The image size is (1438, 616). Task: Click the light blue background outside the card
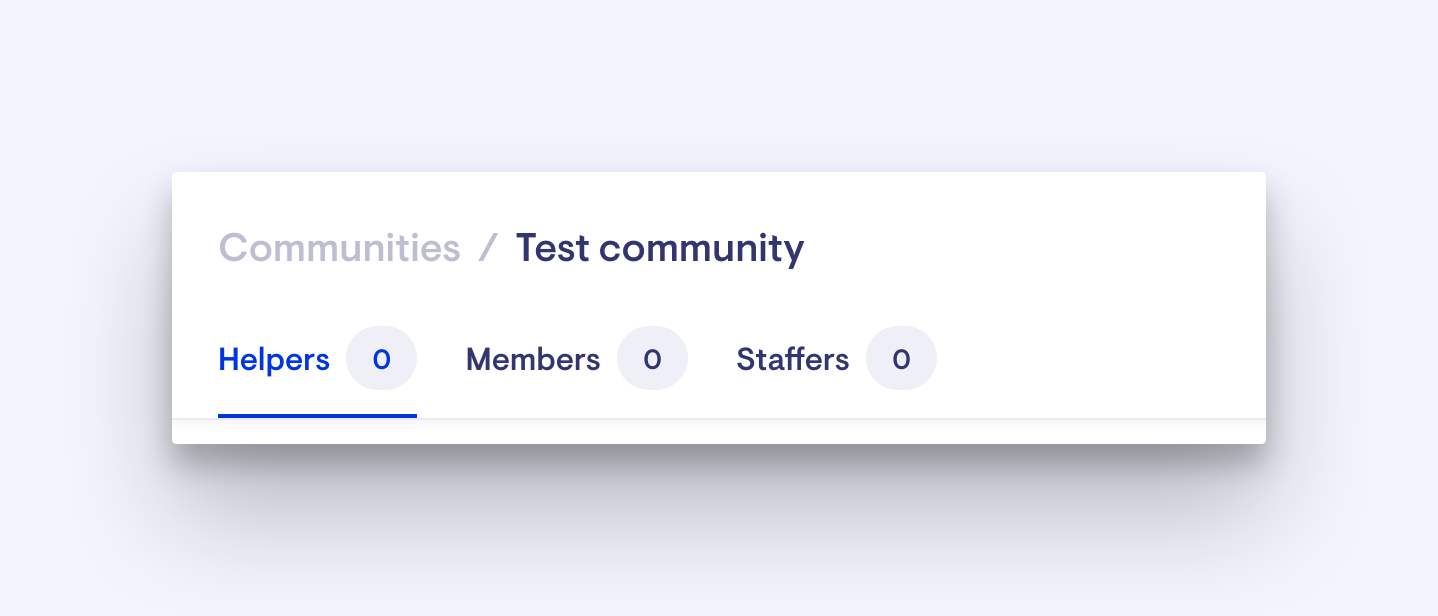pos(718,80)
